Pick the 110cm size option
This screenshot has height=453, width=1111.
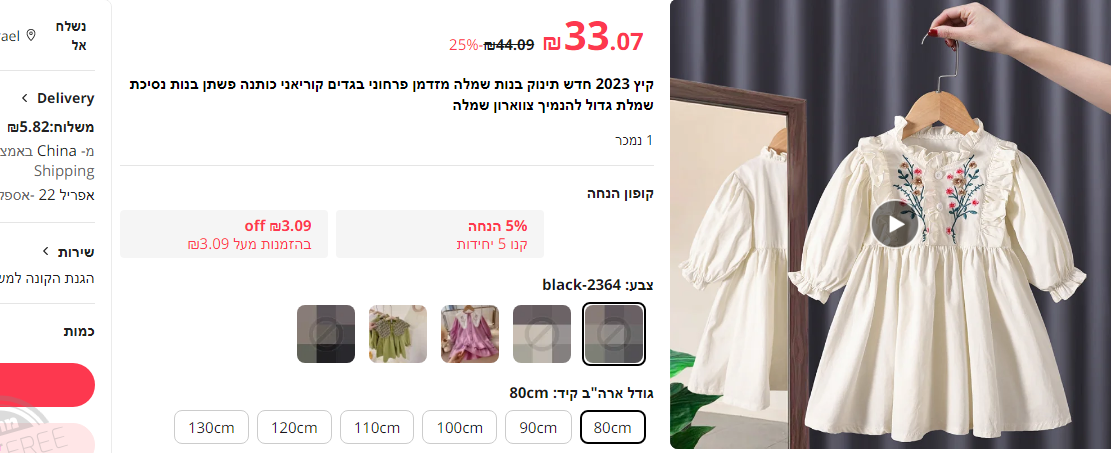click(377, 427)
